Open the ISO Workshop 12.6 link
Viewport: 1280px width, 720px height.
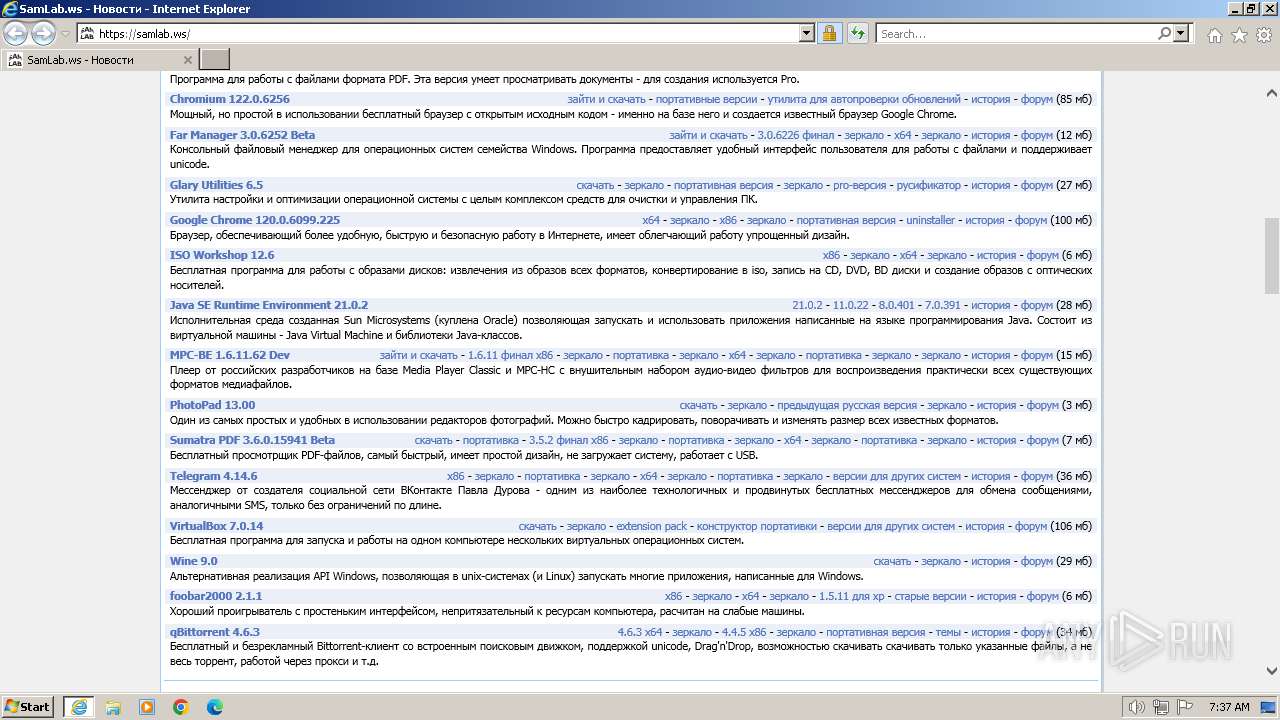(x=222, y=255)
